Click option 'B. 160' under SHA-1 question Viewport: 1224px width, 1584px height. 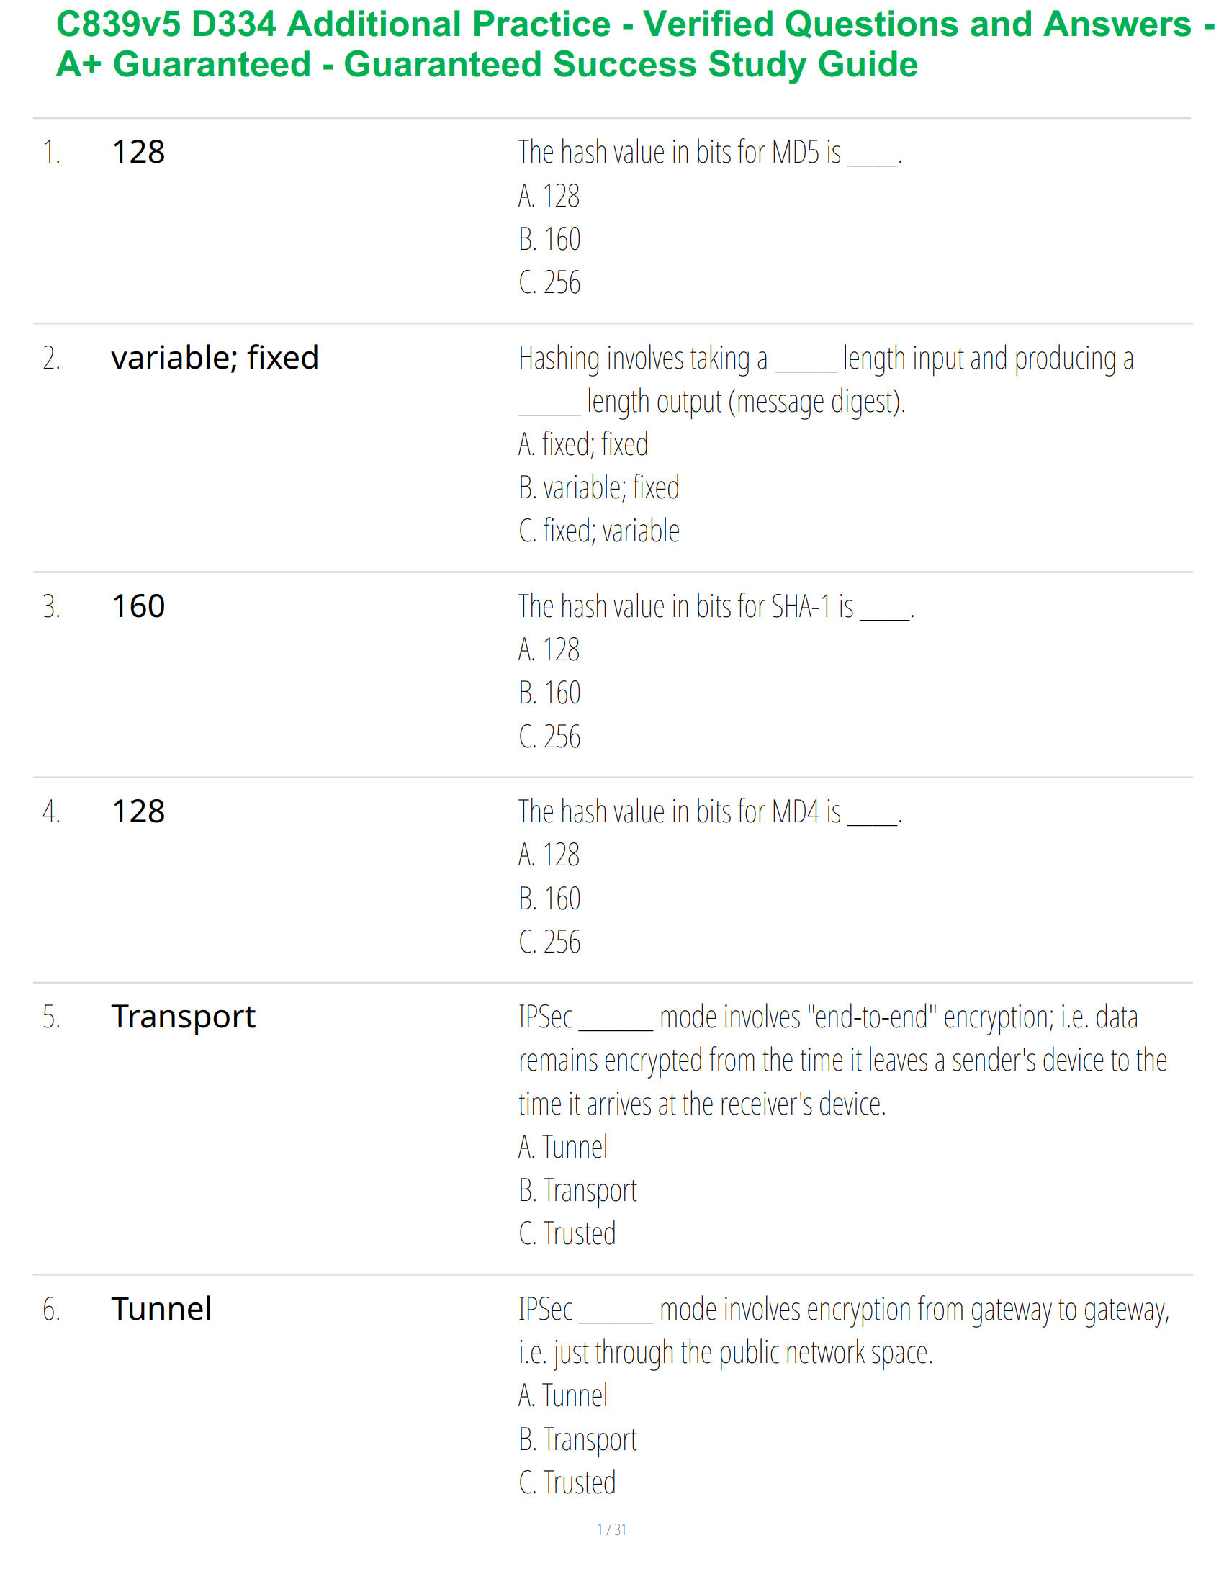click(x=549, y=692)
